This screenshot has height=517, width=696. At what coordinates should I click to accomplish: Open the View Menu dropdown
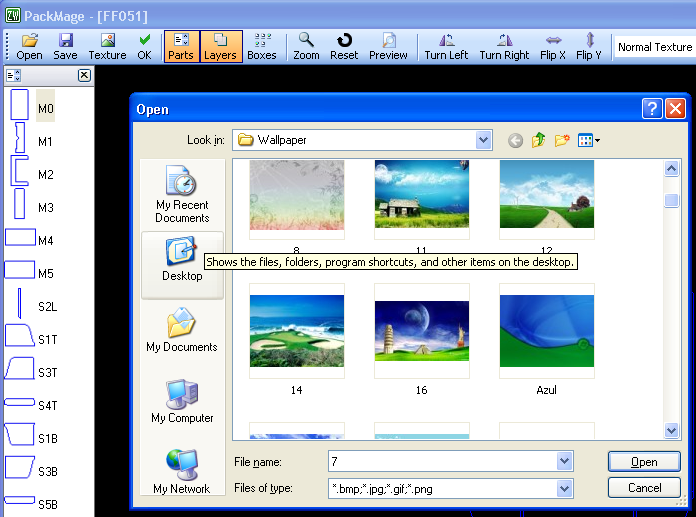tap(589, 141)
